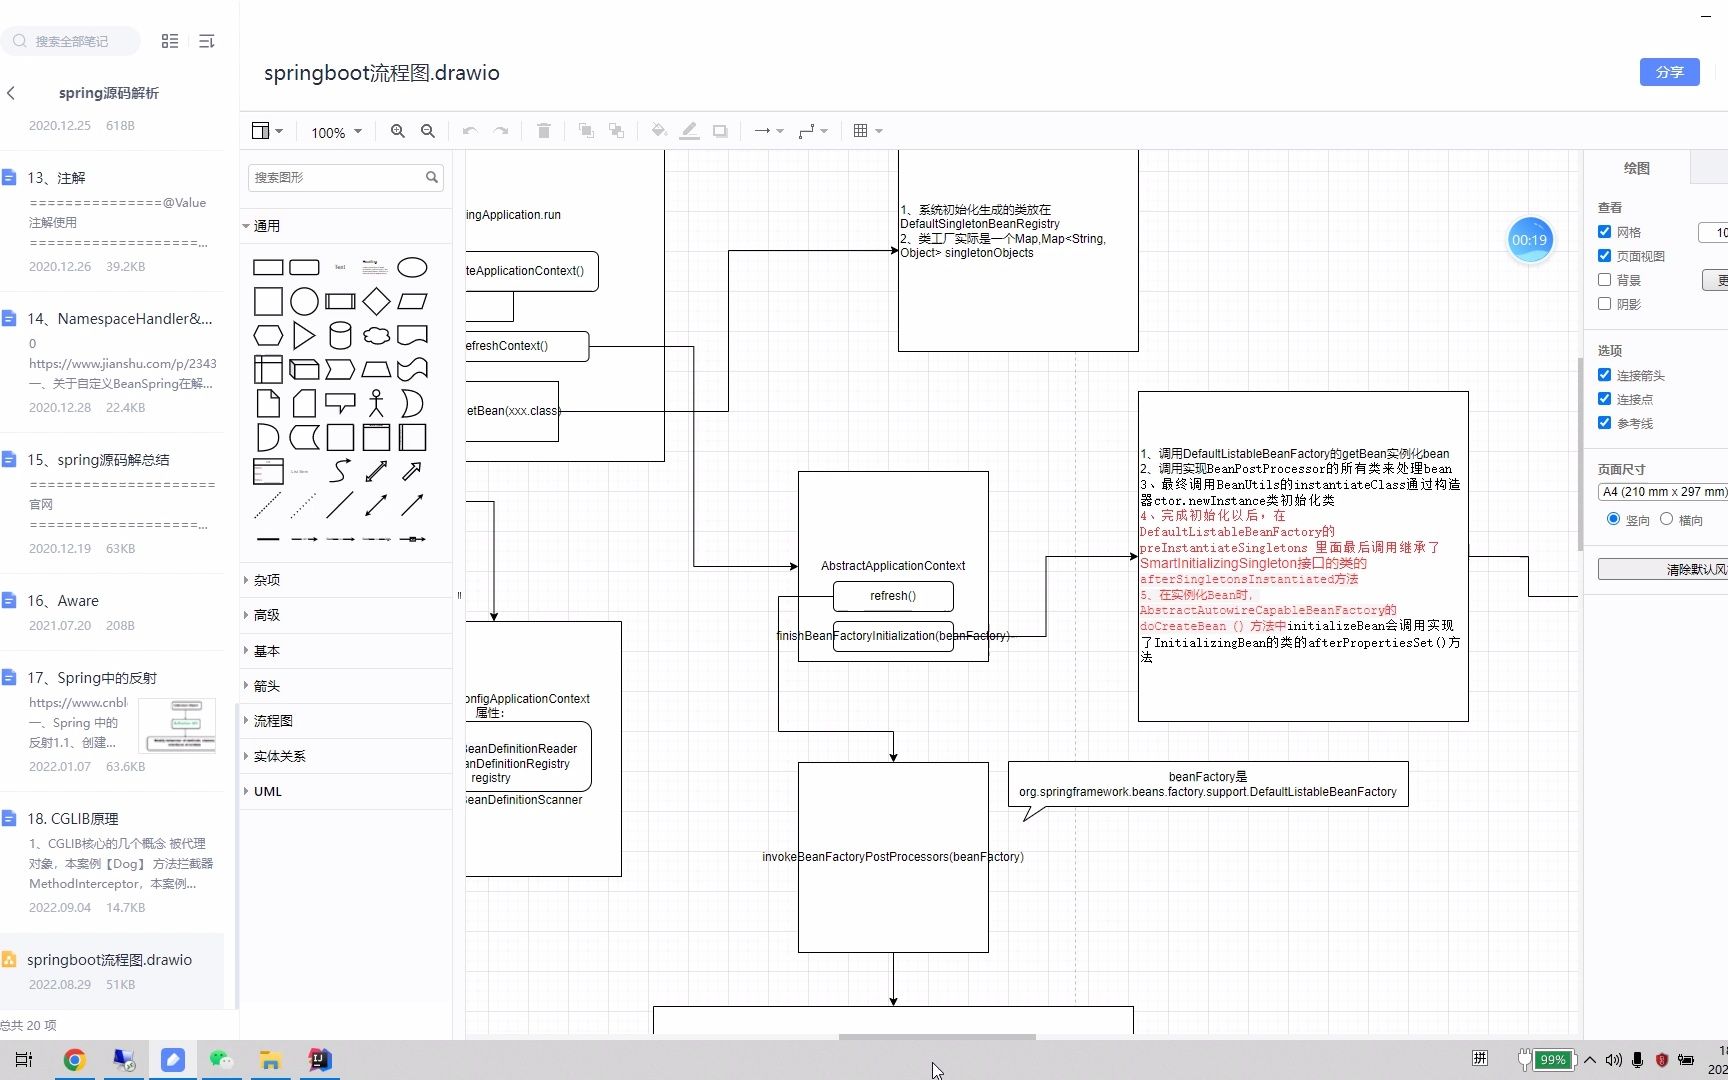
Task: Click the 分享 share button
Action: tap(1669, 72)
